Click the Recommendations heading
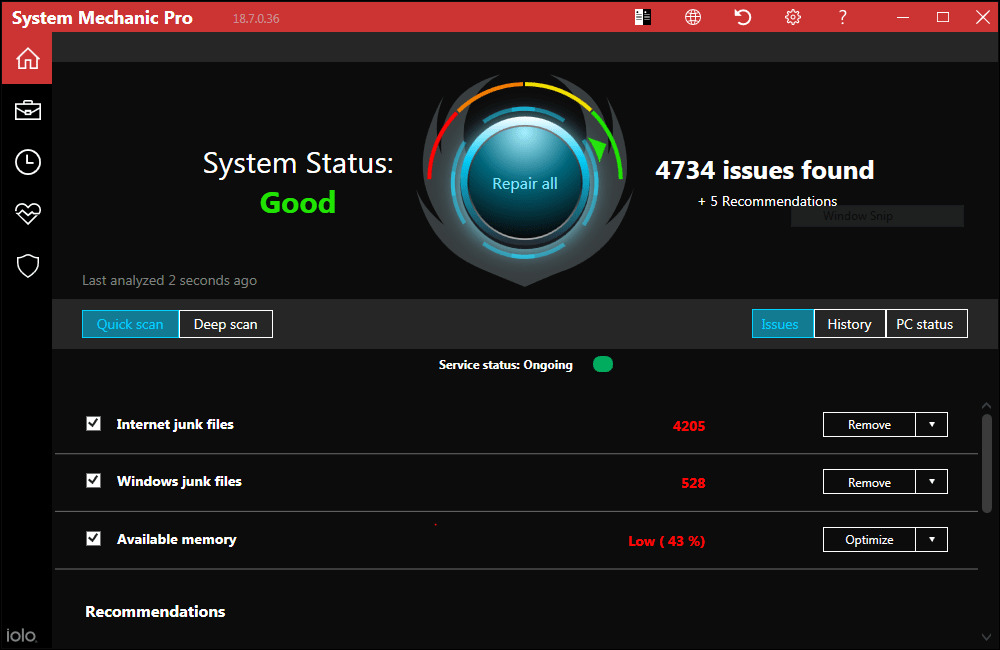The width and height of the screenshot is (1000, 650). (x=155, y=612)
